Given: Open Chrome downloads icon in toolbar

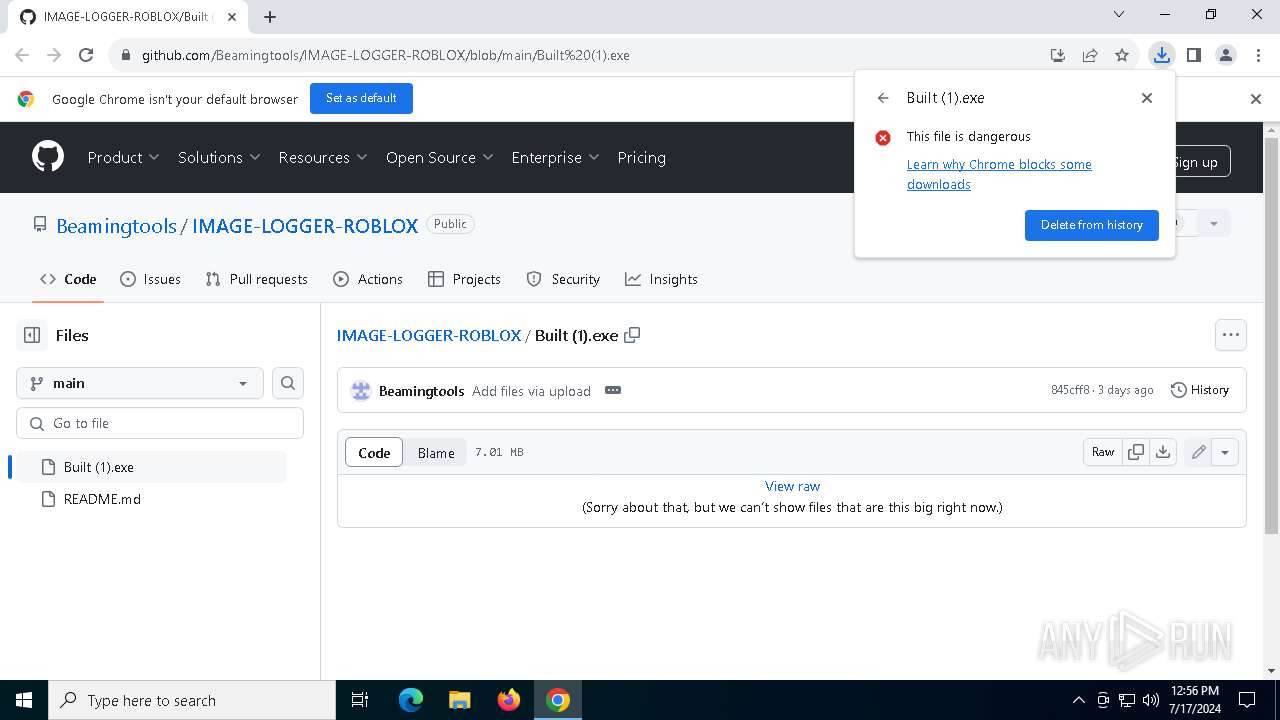Looking at the screenshot, I should pyautogui.click(x=1161, y=55).
